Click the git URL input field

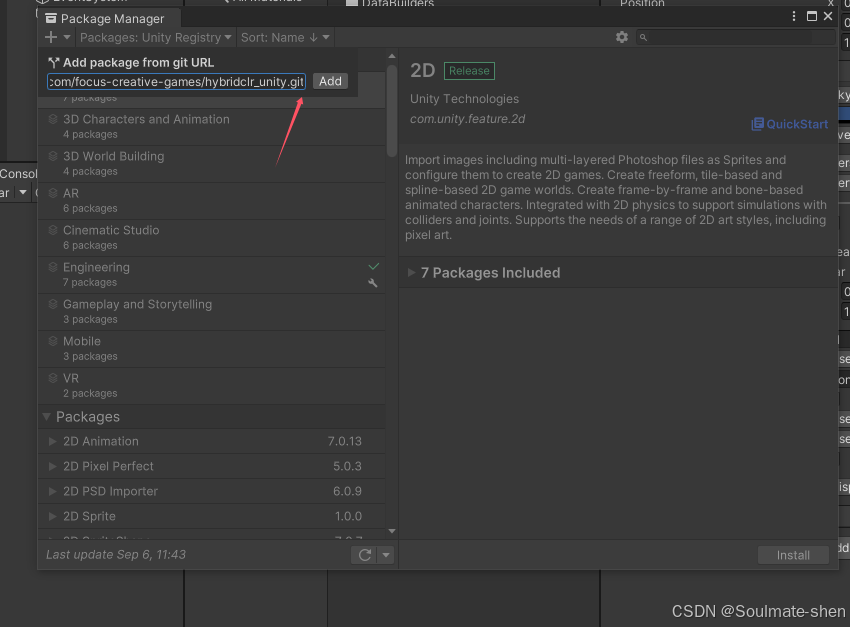pos(176,82)
